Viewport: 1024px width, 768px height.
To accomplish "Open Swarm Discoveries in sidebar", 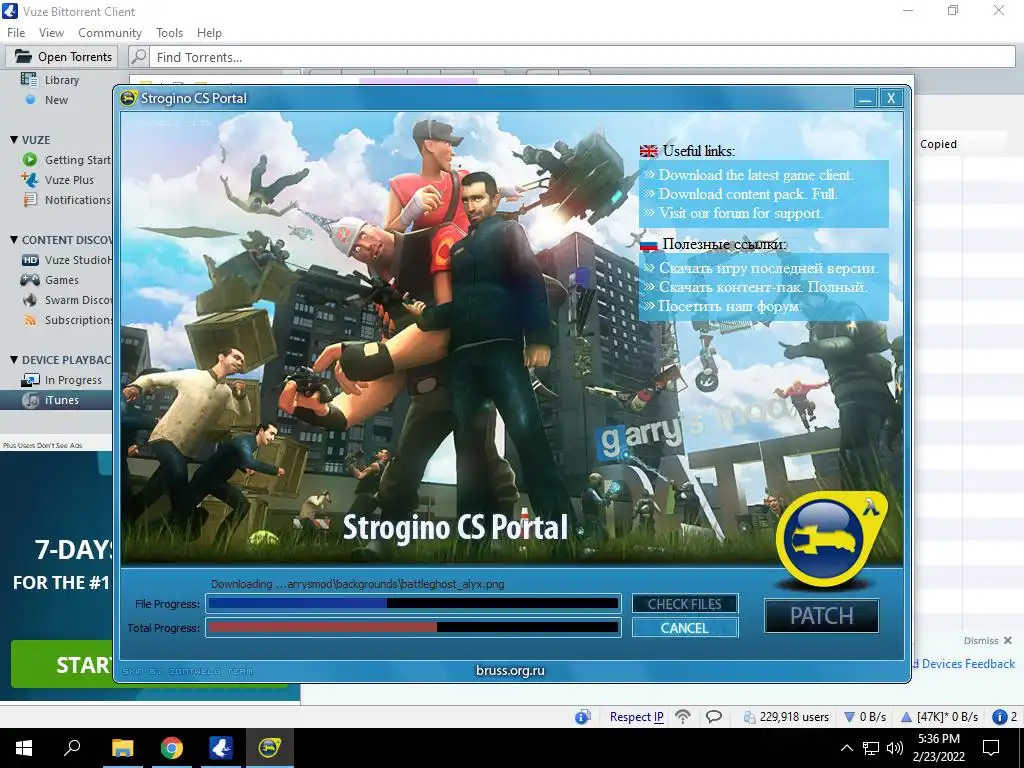I will [x=78, y=300].
